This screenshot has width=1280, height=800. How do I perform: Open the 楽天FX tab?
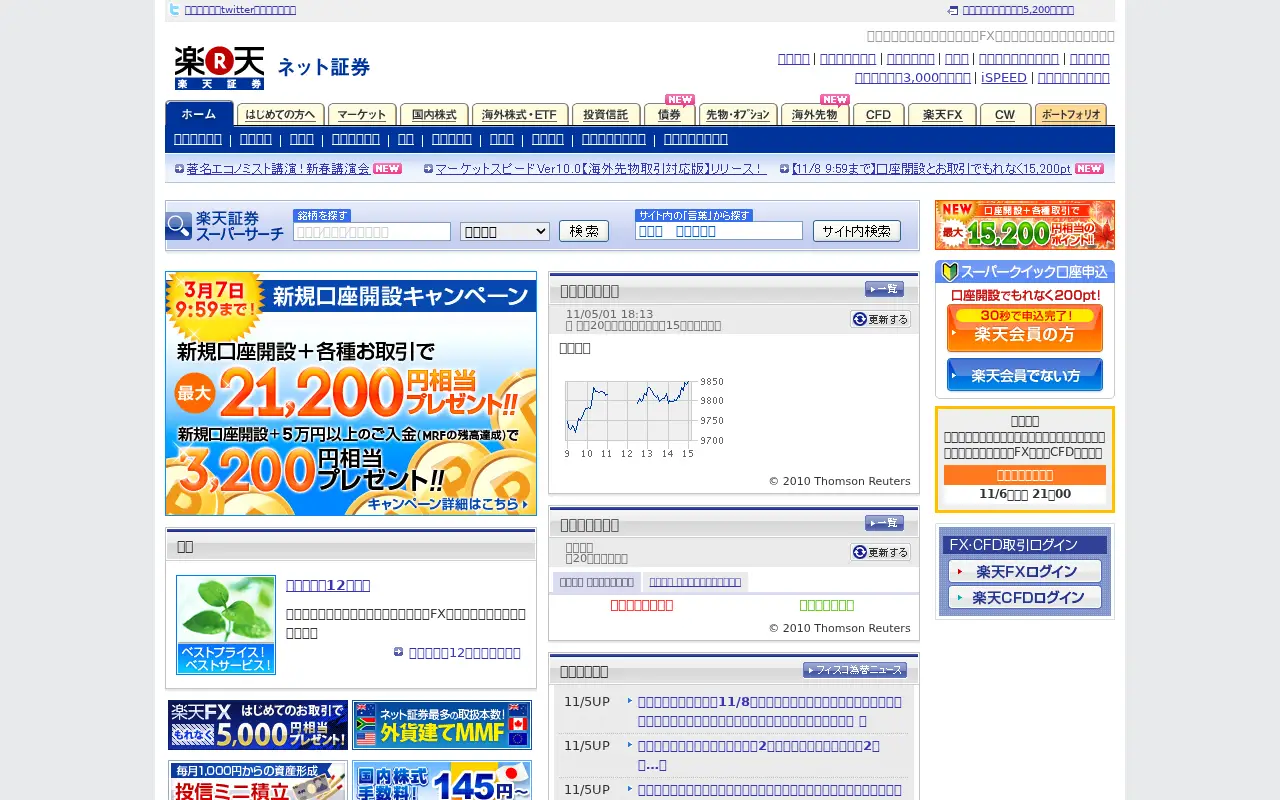[x=942, y=114]
